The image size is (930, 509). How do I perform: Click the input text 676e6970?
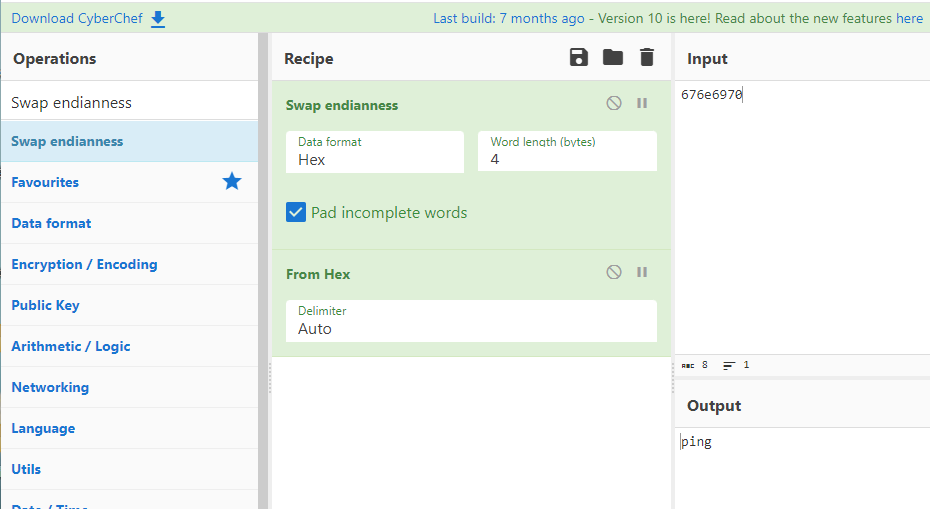(712, 94)
